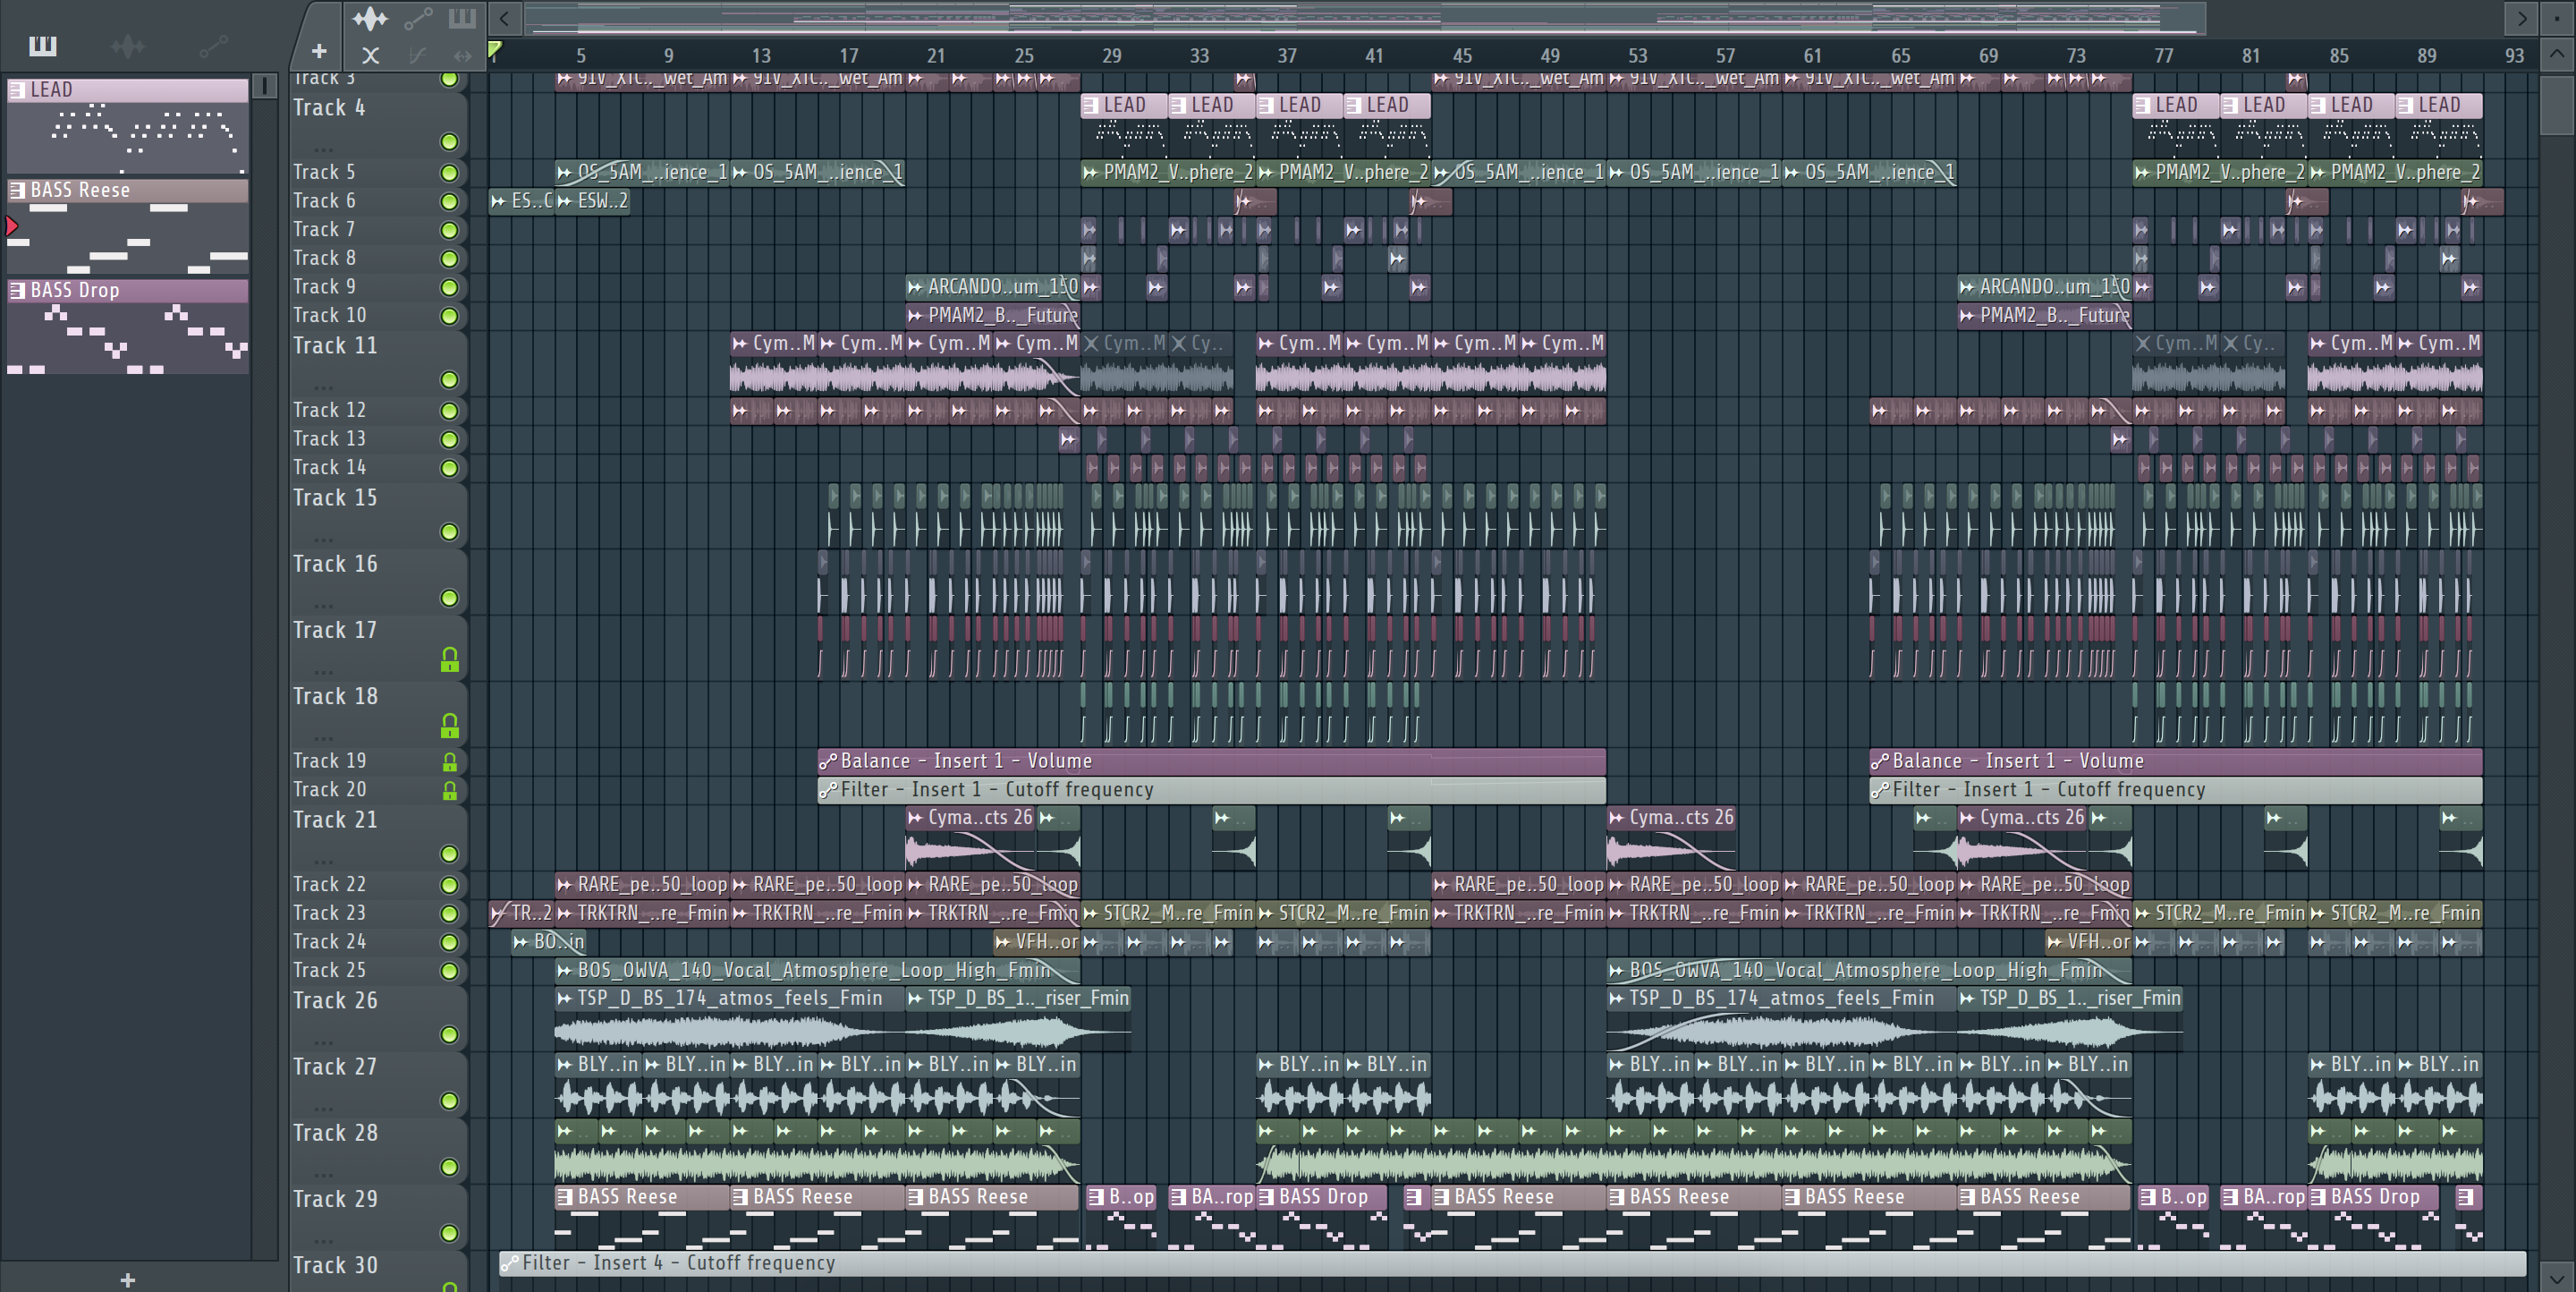
Task: Mute Track 26 with its green LED
Action: pyautogui.click(x=450, y=1035)
